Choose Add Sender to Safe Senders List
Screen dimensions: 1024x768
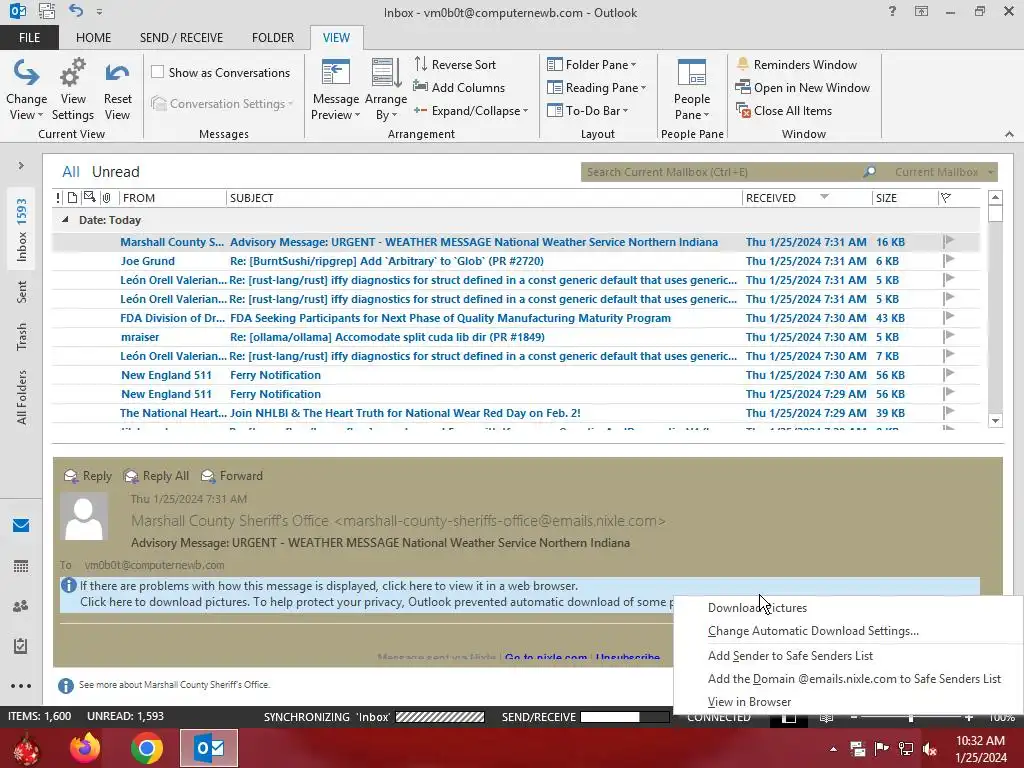(x=790, y=656)
